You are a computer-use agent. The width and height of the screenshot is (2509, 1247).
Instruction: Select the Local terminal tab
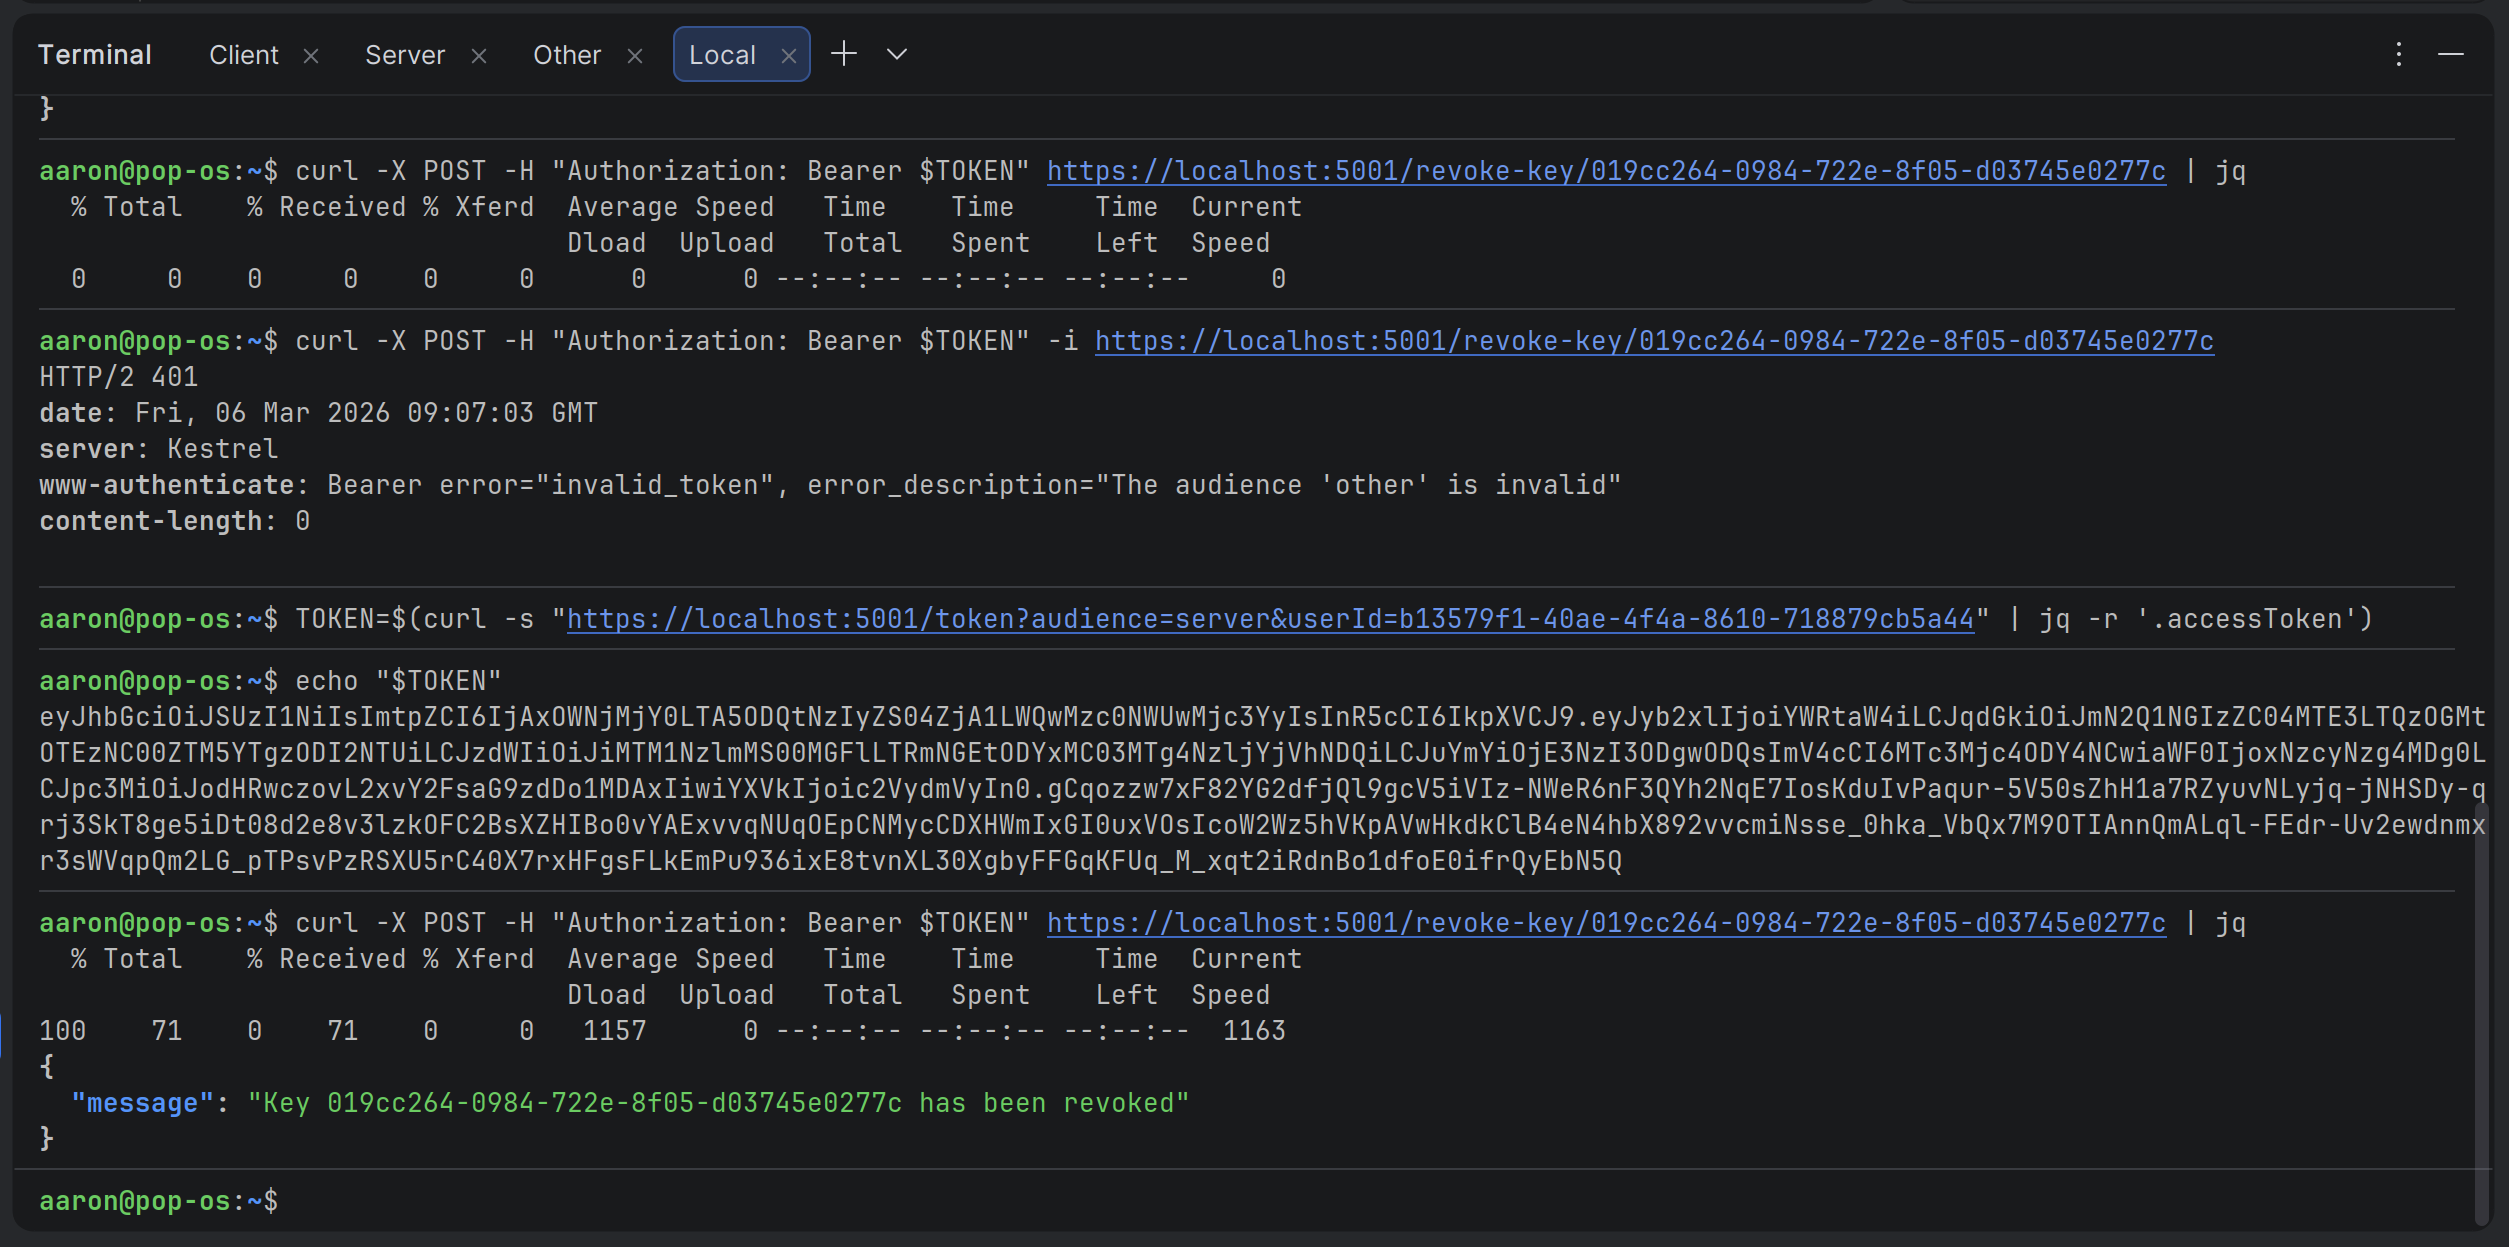[x=722, y=55]
